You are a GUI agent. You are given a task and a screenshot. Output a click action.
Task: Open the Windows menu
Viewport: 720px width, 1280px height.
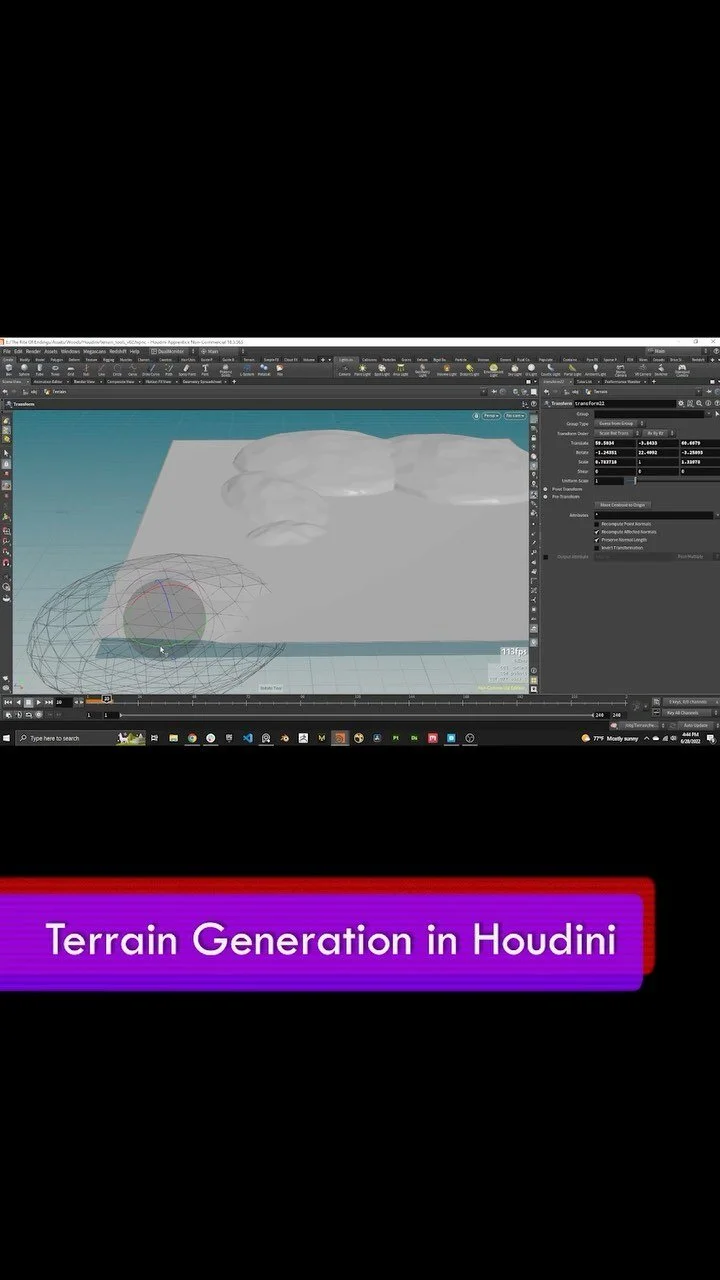tap(70, 352)
